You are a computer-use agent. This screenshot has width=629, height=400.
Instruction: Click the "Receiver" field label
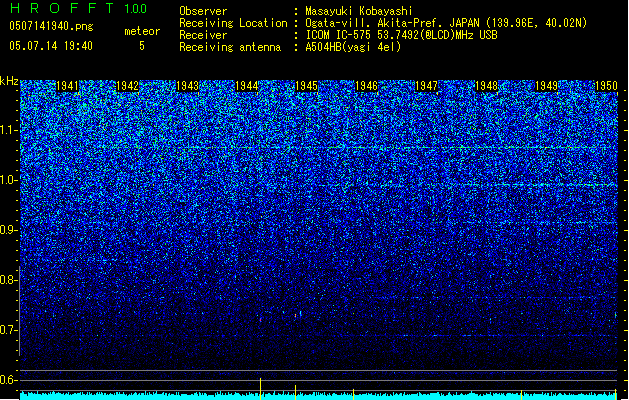pos(203,35)
